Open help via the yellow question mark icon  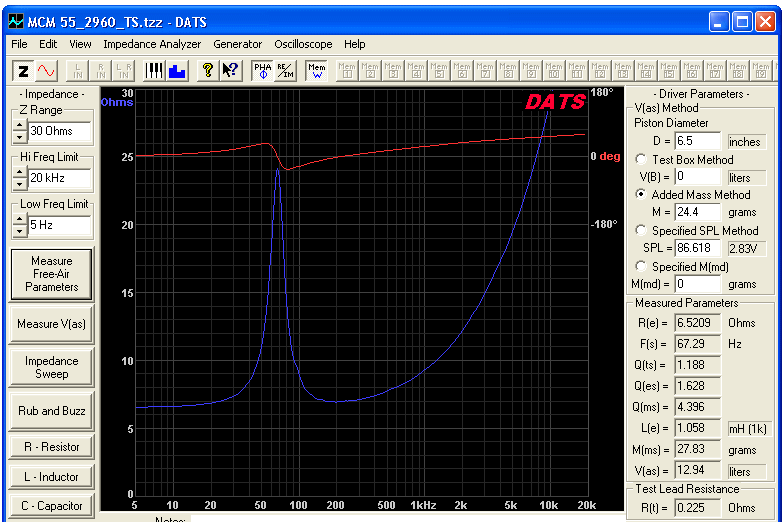coord(208,71)
